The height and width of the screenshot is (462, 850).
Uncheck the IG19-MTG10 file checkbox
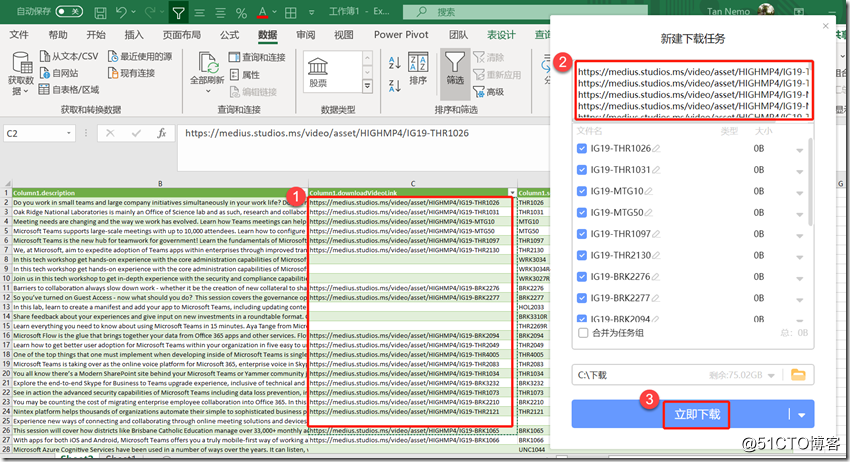coord(582,191)
